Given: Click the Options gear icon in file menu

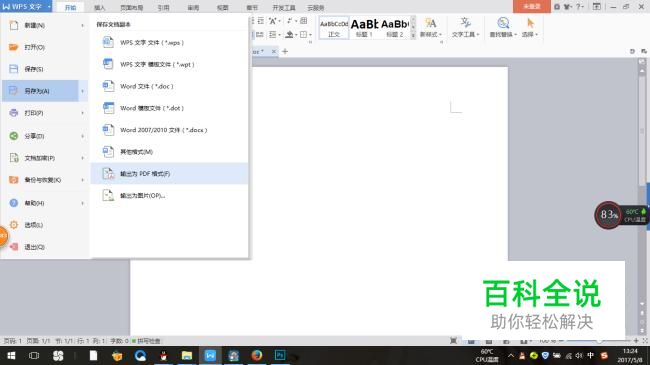Looking at the screenshot, I should (14, 224).
